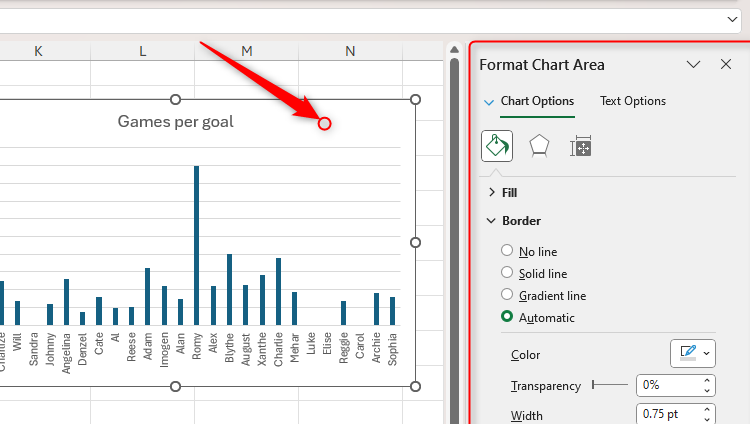Select the Solid line option
Image resolution: width=750 pixels, height=424 pixels.
508,273
